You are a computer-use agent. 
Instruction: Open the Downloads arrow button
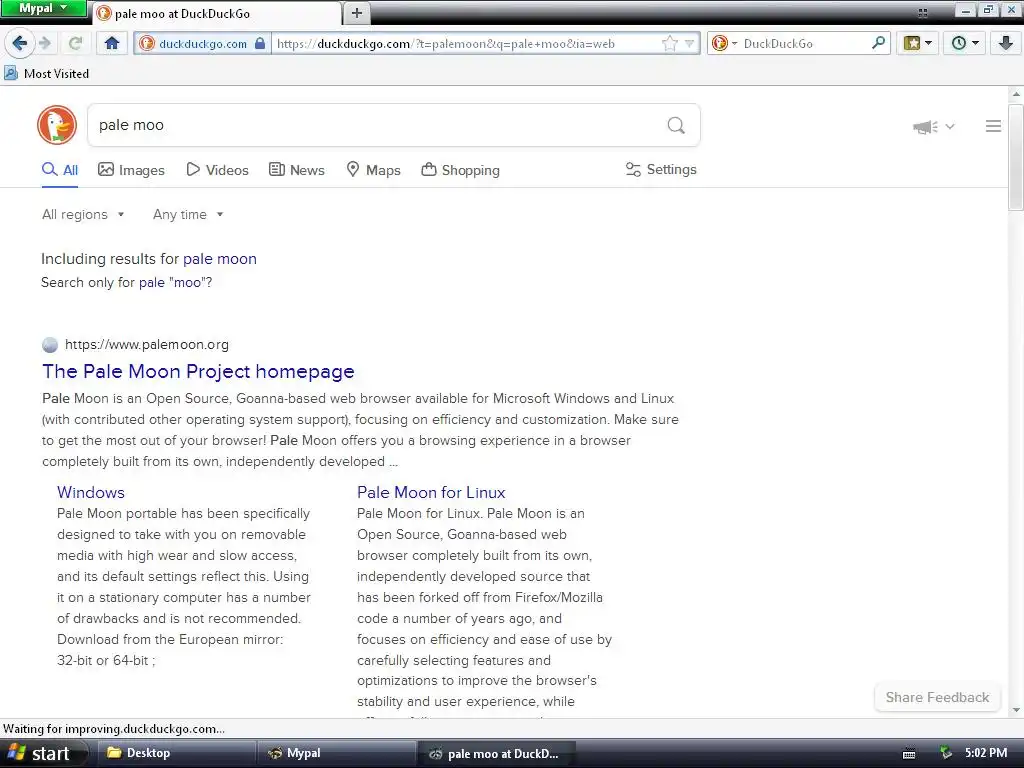[1006, 43]
